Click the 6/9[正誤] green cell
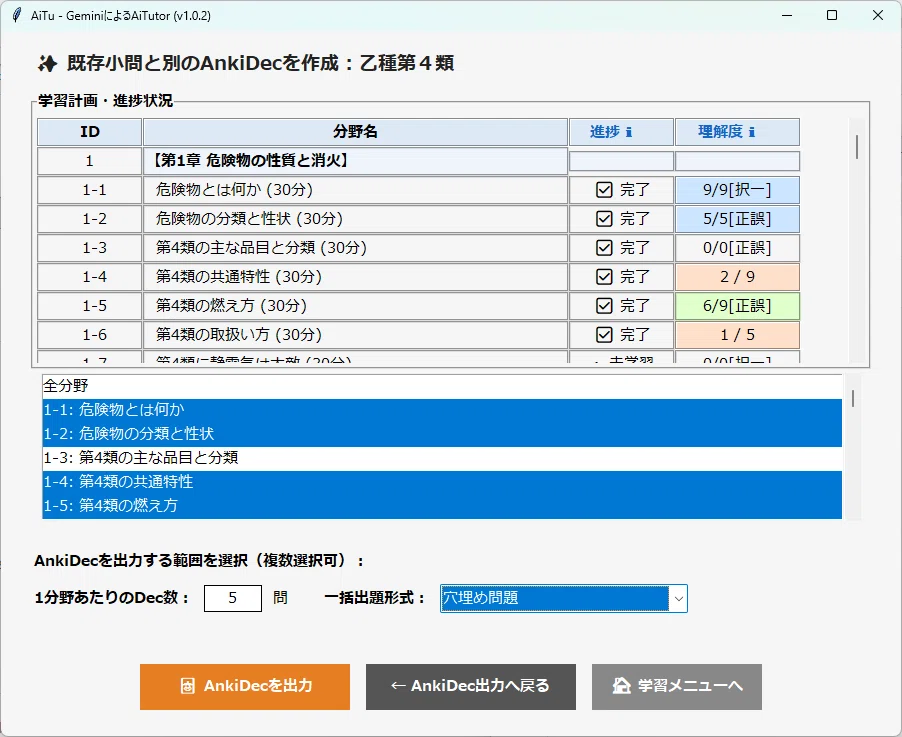The width and height of the screenshot is (902, 737). coord(737,306)
